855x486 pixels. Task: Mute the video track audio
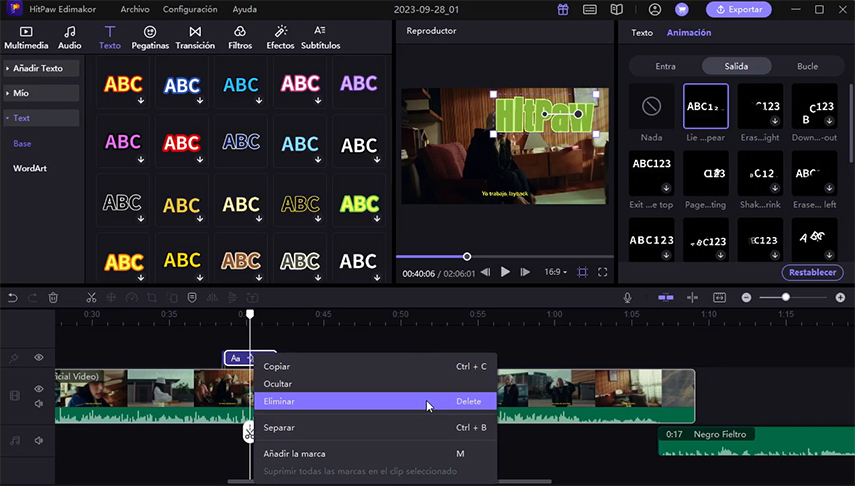(39, 404)
